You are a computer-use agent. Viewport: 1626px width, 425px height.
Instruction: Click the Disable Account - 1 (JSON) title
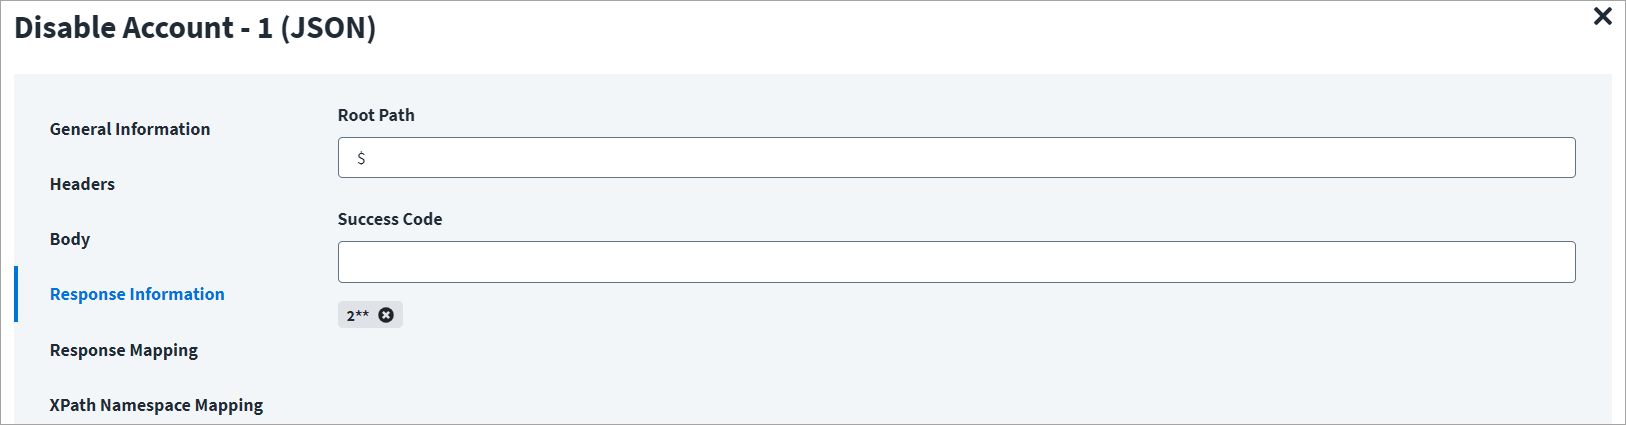(195, 28)
